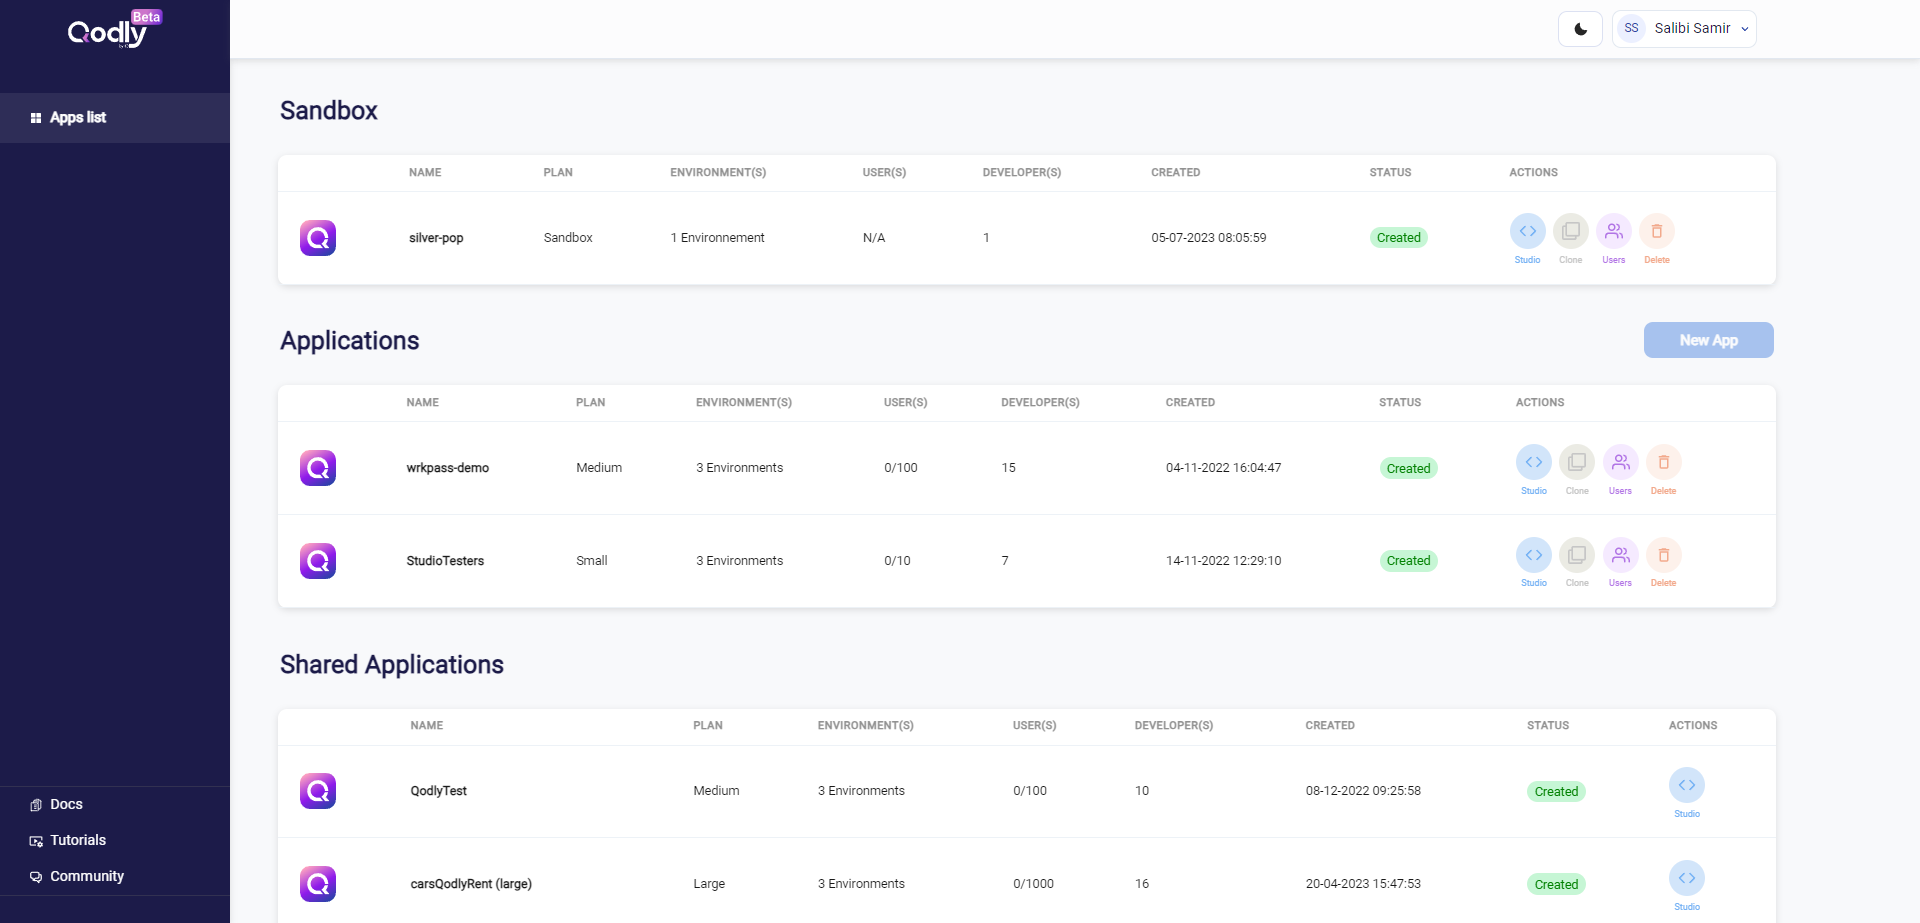Click creation date 04-11-2022 16:04:47

coord(1224,468)
